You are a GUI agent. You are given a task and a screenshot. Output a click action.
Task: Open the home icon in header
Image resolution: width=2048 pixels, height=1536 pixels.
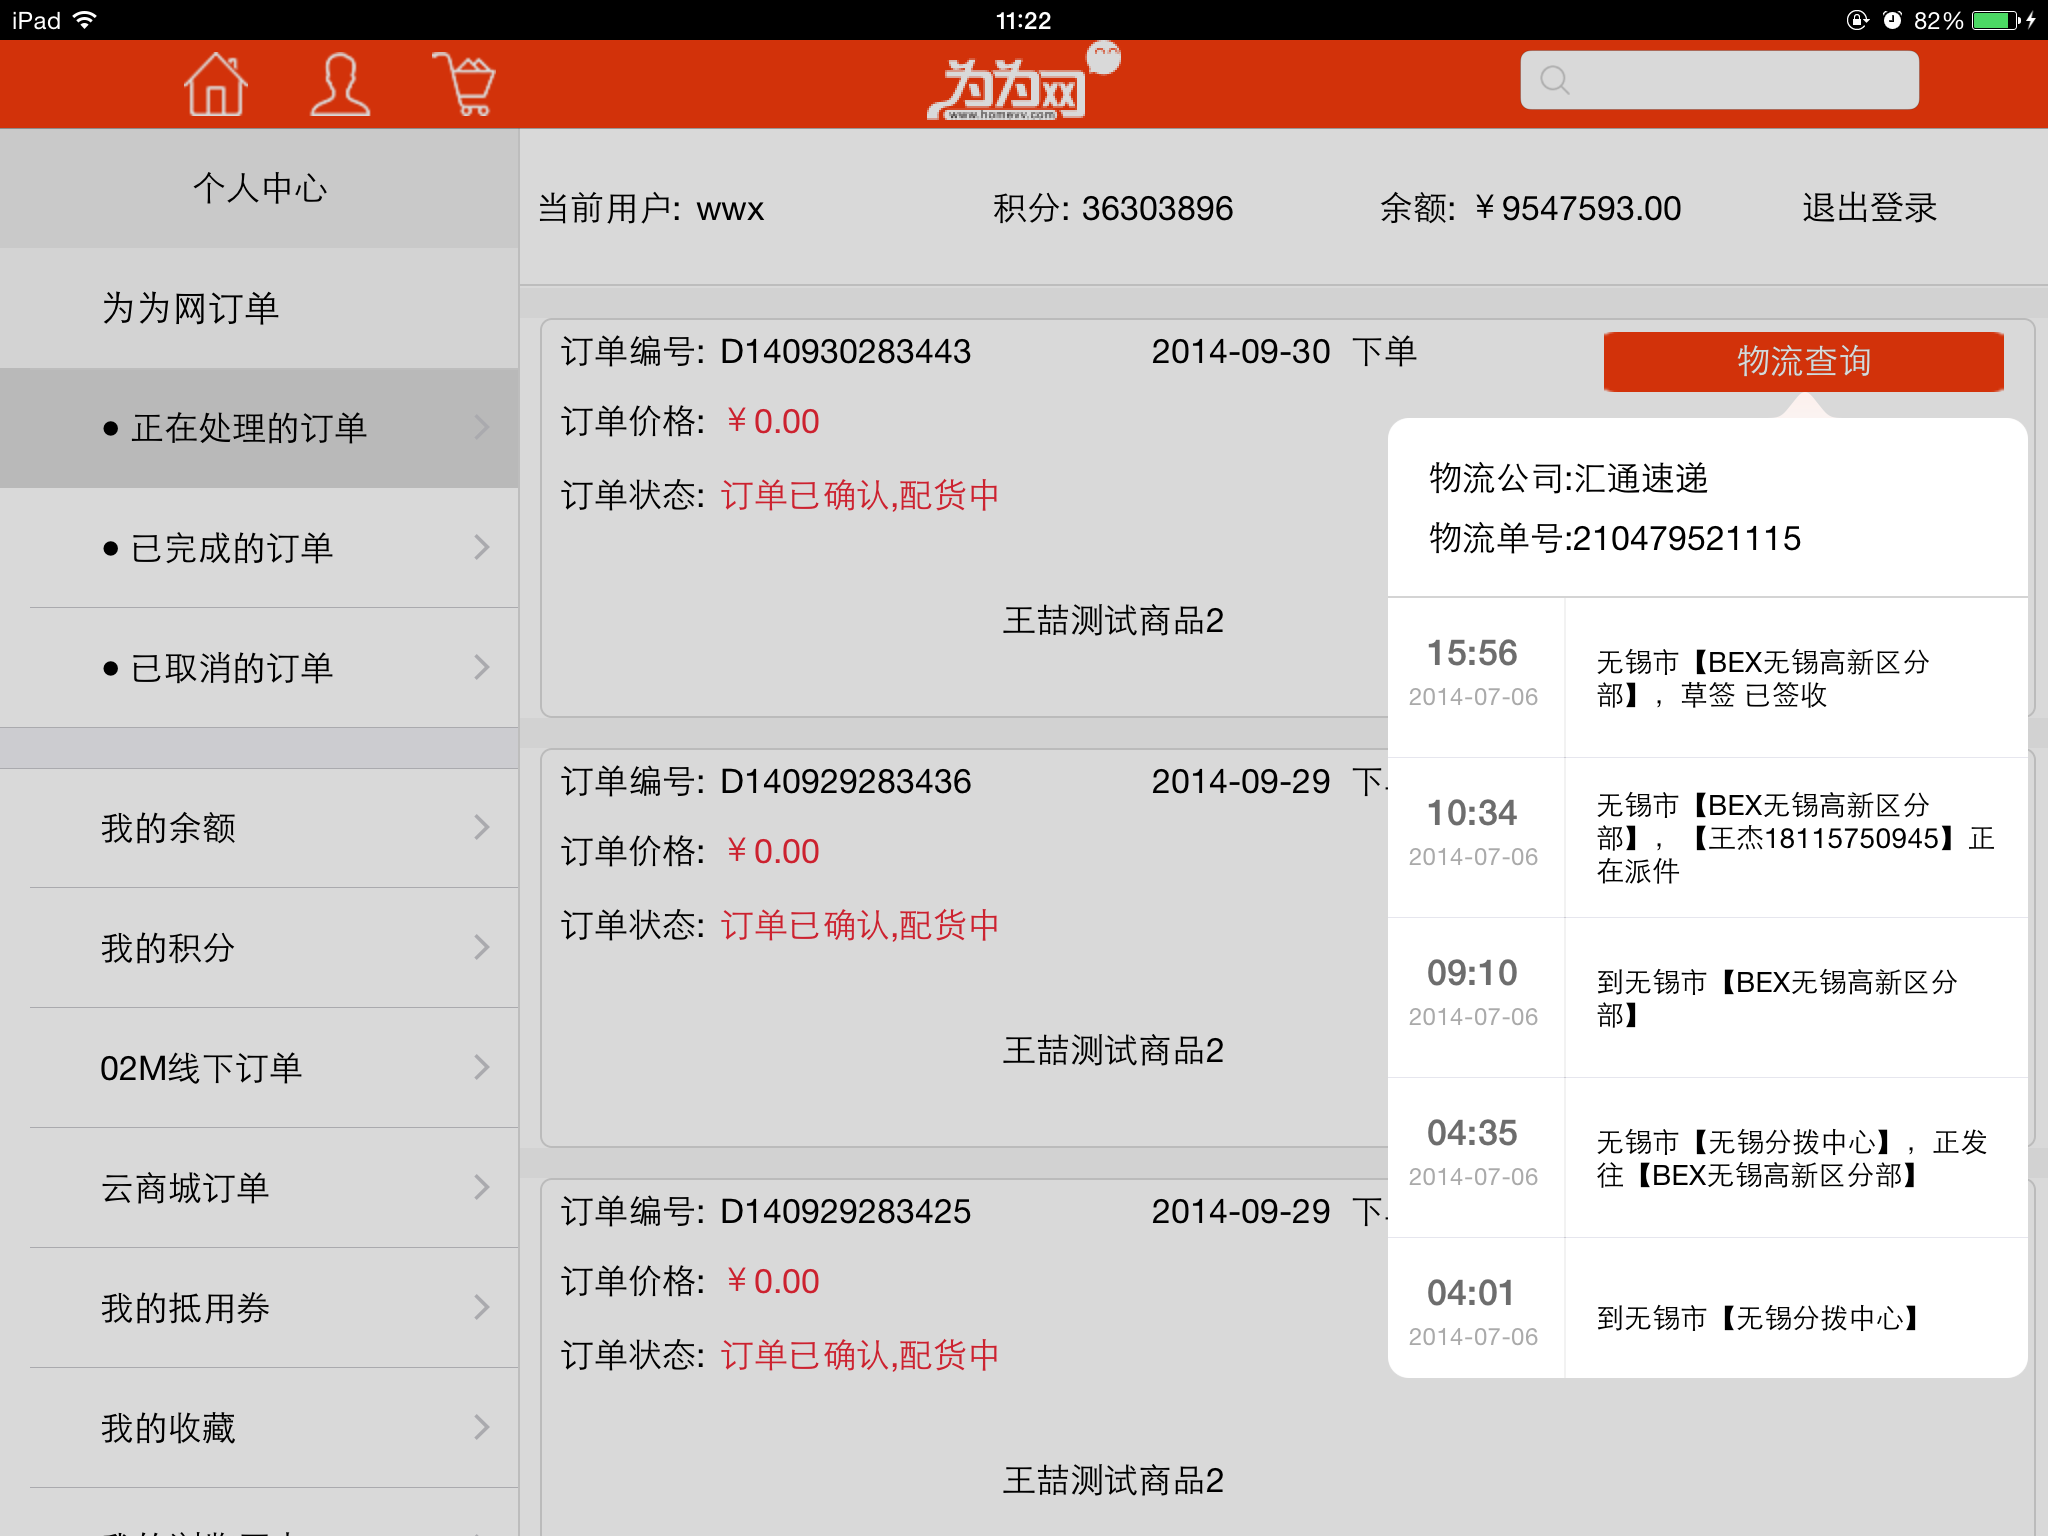(215, 84)
